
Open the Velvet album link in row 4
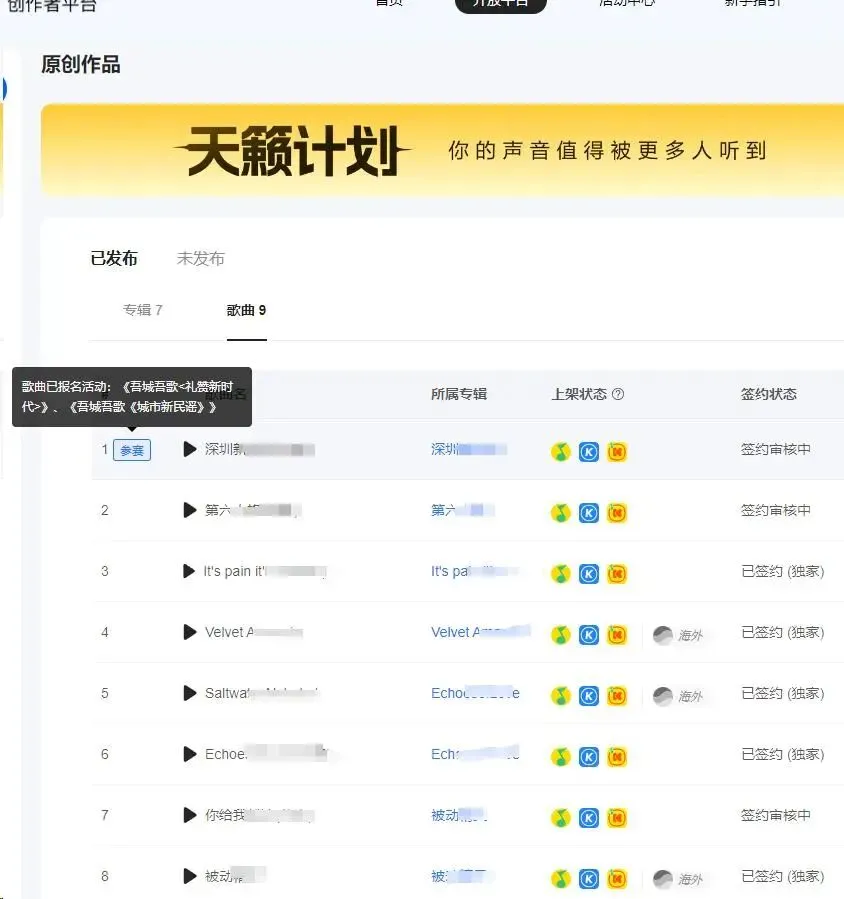coord(480,632)
